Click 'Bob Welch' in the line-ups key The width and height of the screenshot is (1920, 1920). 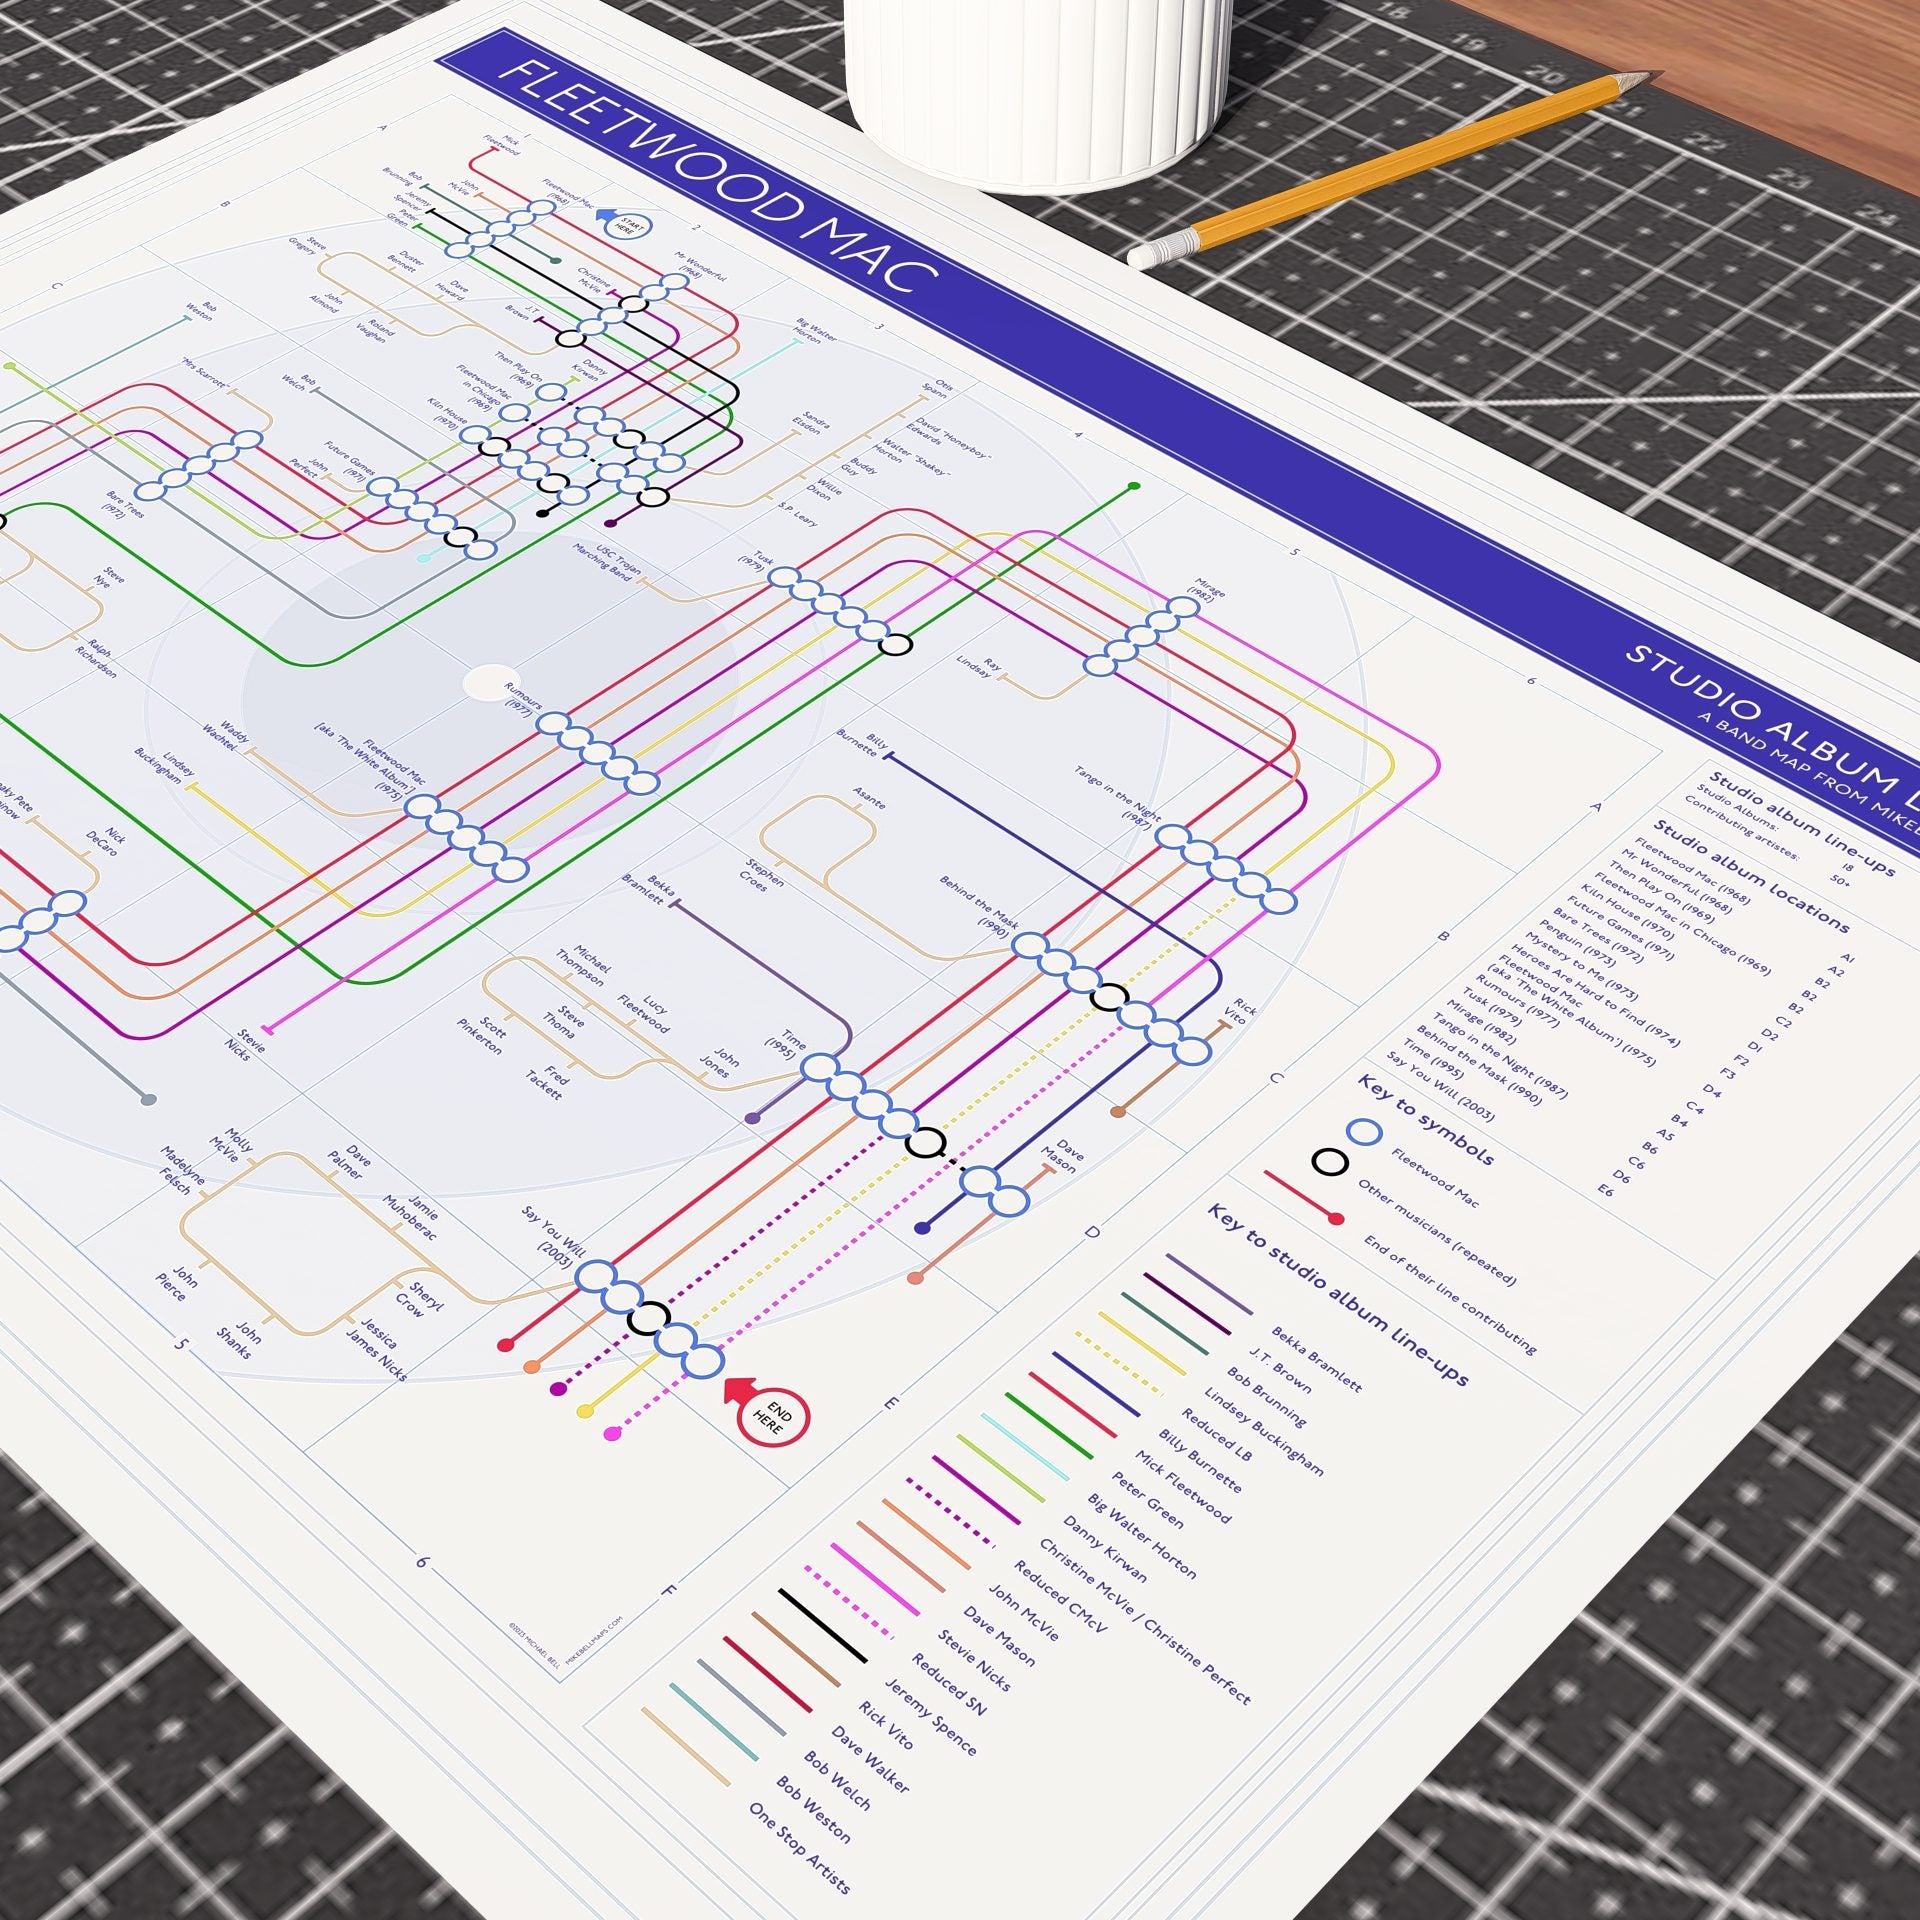837,1781
